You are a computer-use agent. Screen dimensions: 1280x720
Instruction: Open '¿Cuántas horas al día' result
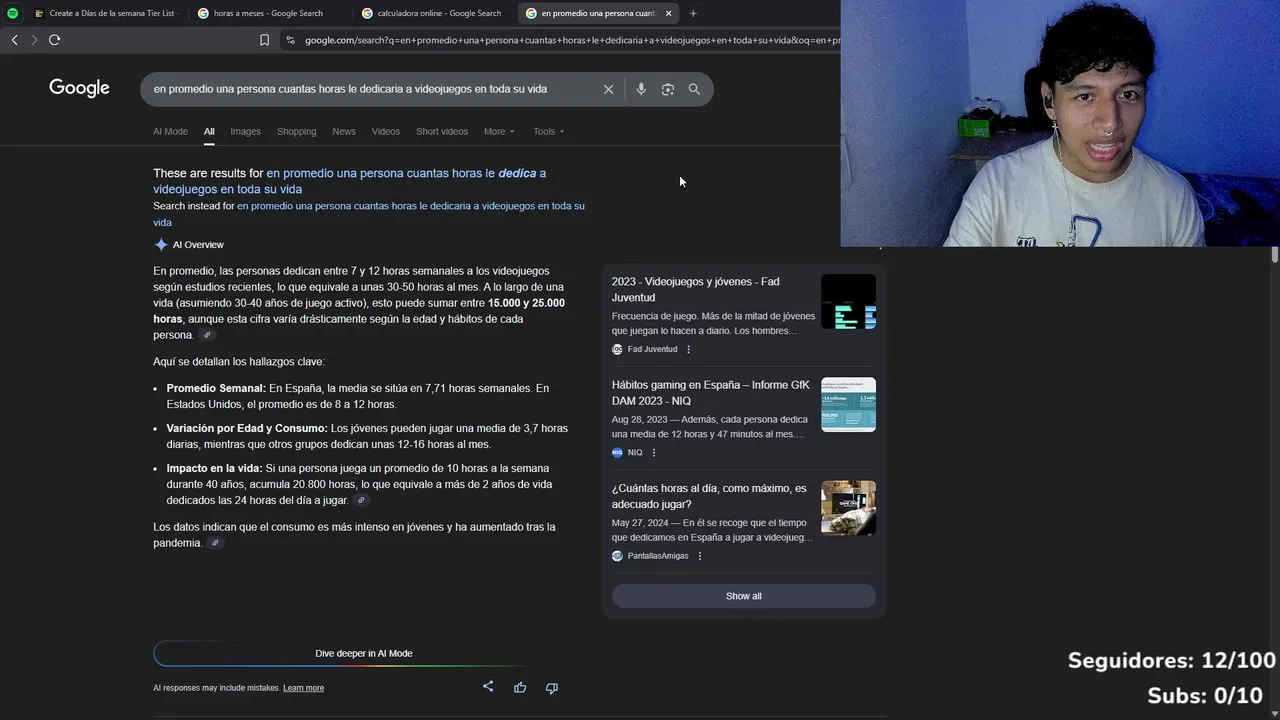point(709,496)
